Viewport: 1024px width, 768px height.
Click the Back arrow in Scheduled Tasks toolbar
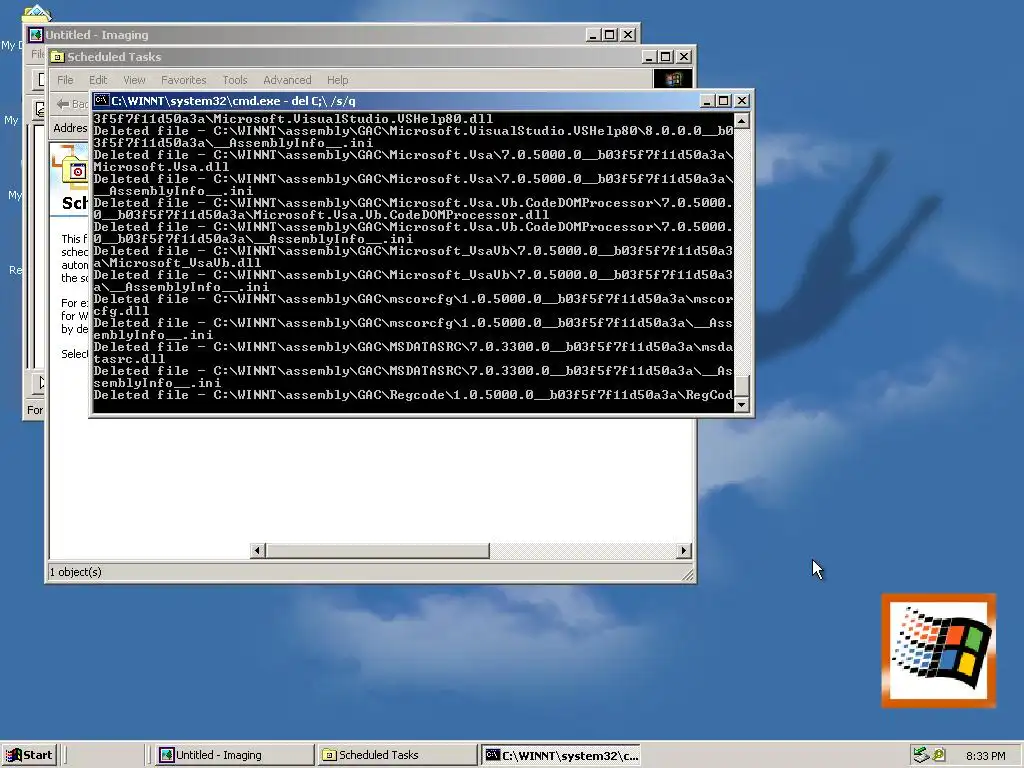click(x=63, y=104)
